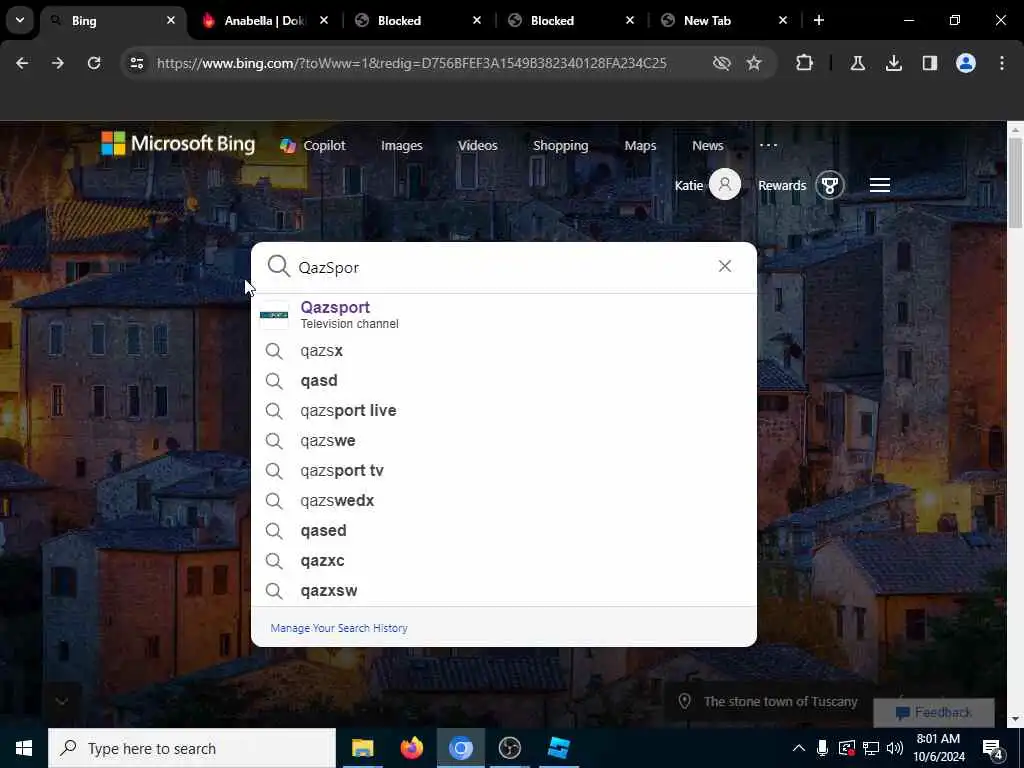Bookmark this page with the star

[x=754, y=63]
